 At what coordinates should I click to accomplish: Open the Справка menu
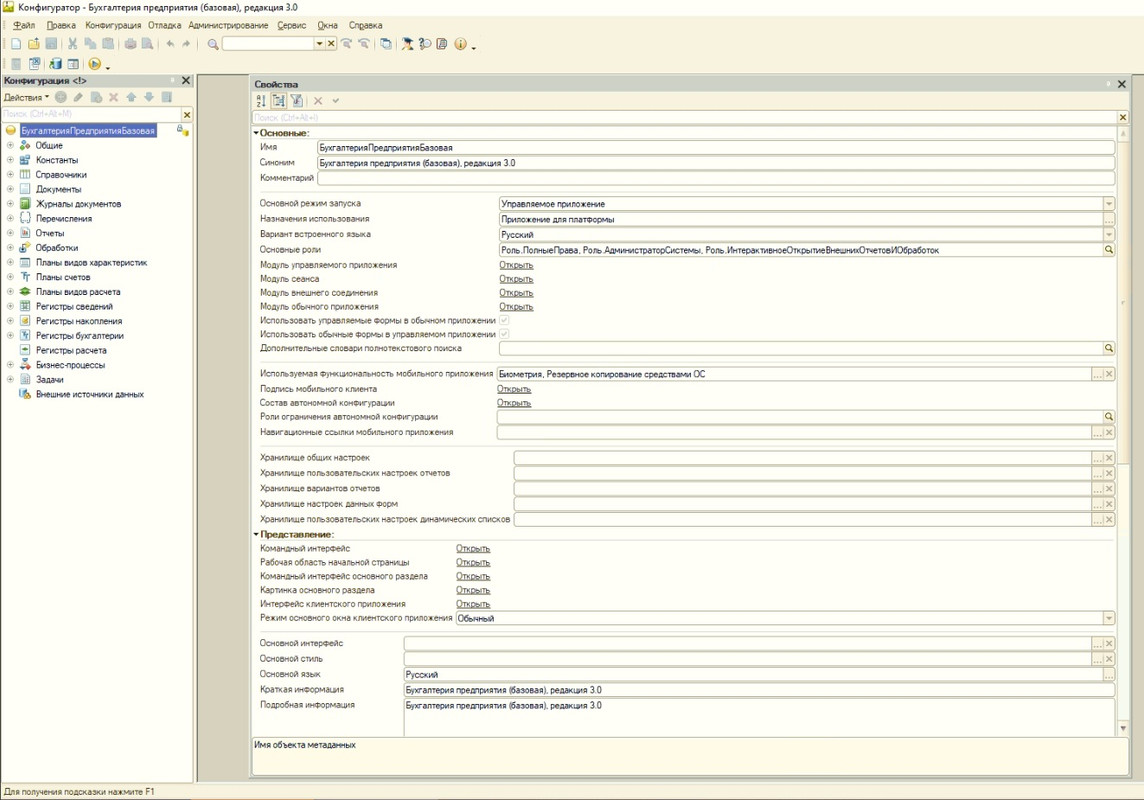[366, 26]
